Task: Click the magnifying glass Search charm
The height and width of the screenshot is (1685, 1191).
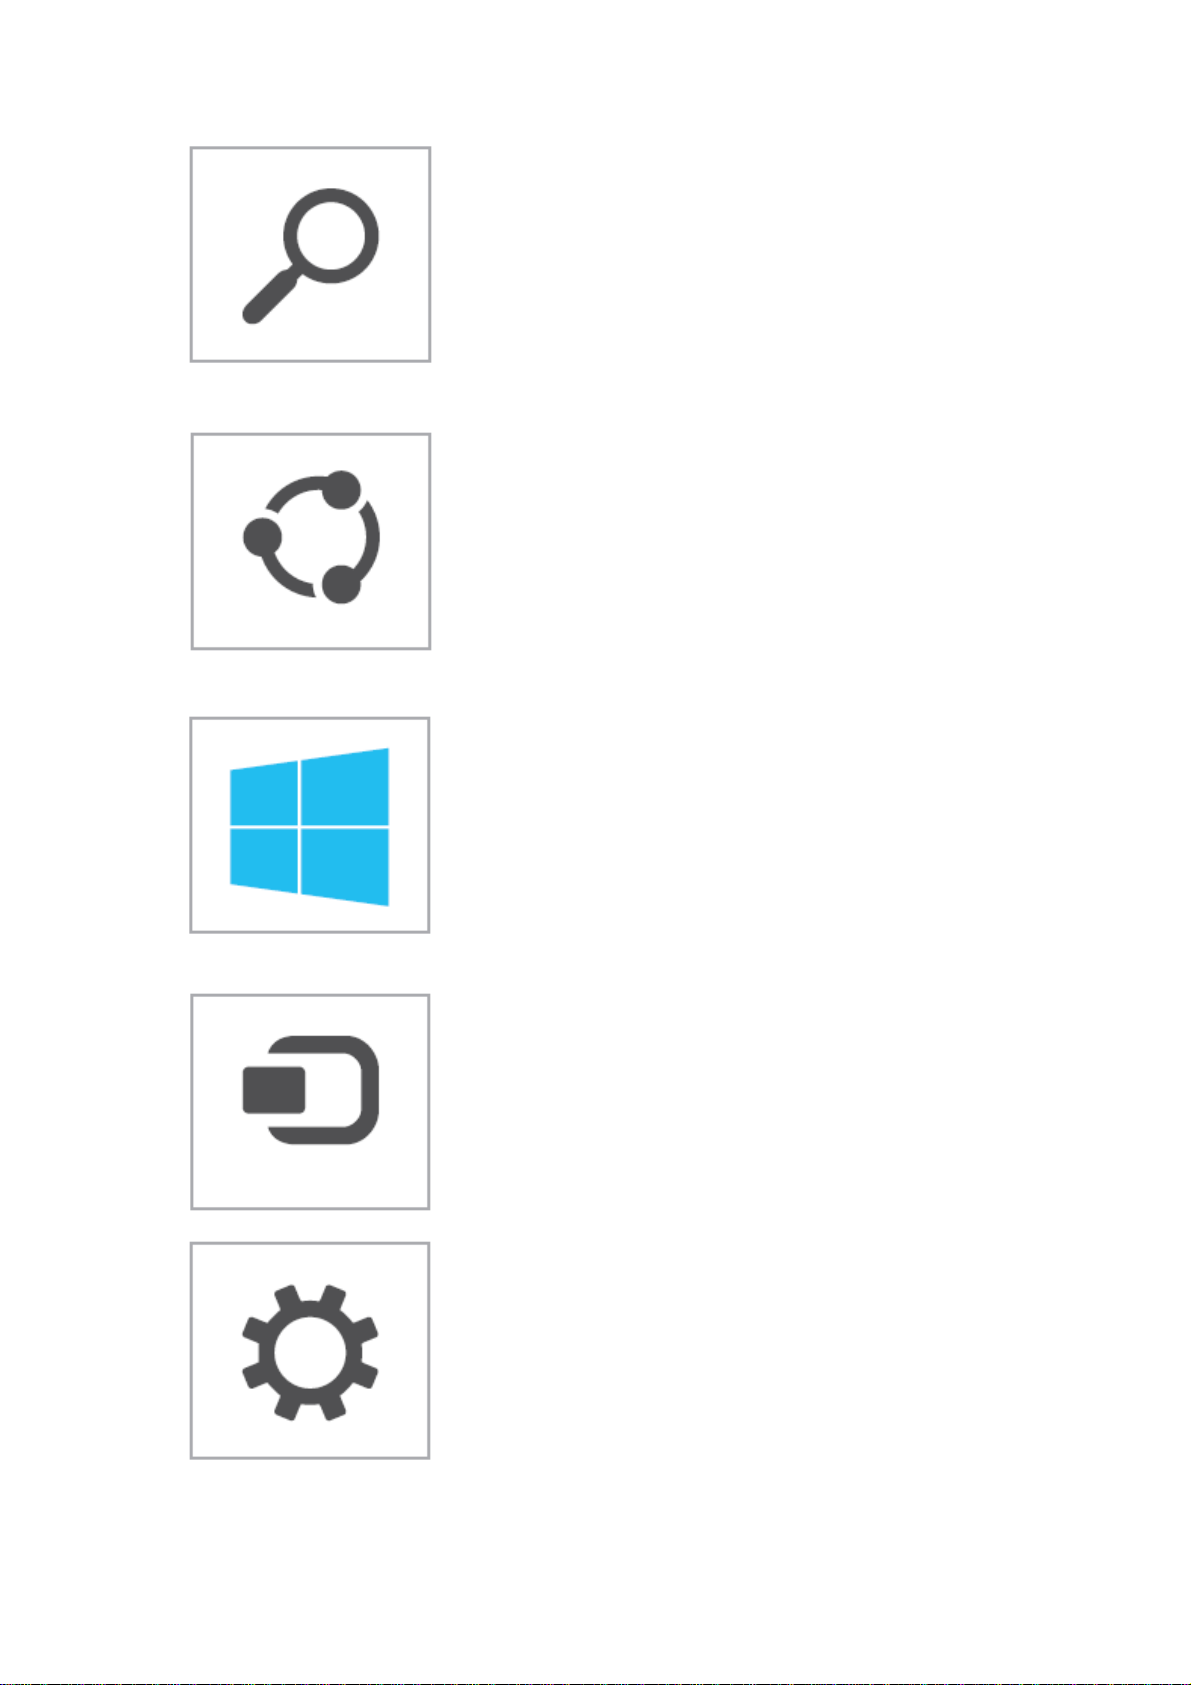Action: click(310, 254)
